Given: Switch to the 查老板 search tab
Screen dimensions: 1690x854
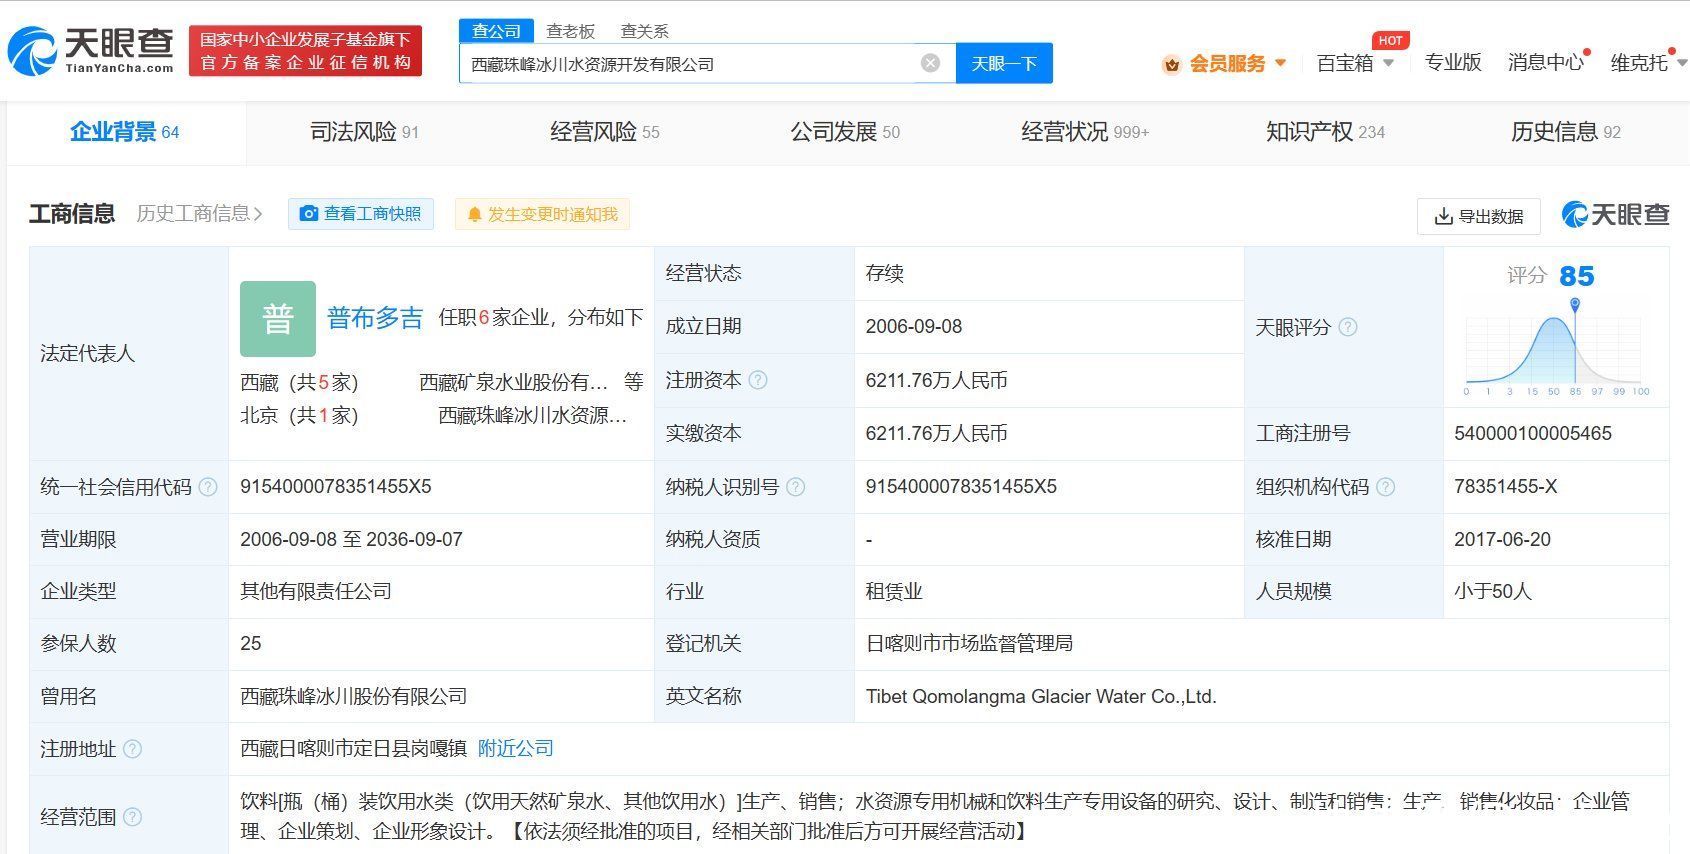Looking at the screenshot, I should pyautogui.click(x=570, y=31).
